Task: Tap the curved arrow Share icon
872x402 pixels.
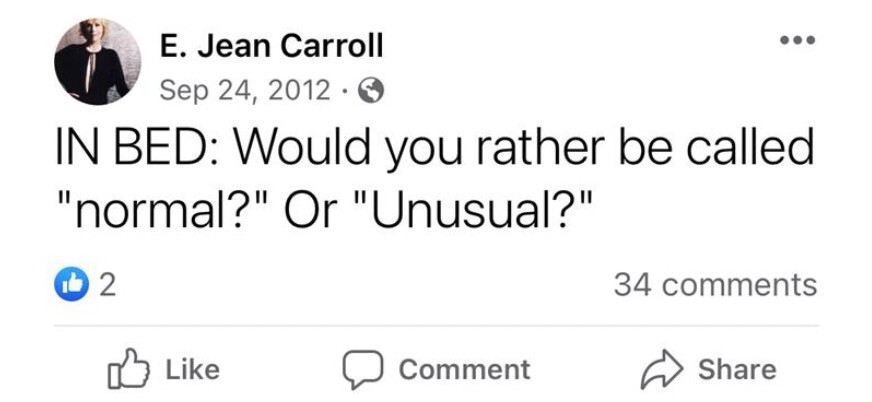Action: pos(662,370)
